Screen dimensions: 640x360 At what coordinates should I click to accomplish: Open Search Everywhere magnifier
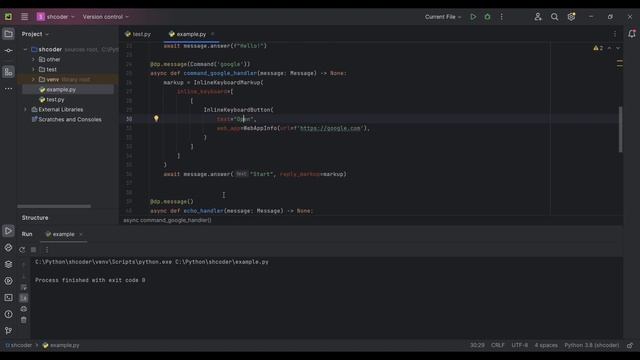(x=554, y=17)
